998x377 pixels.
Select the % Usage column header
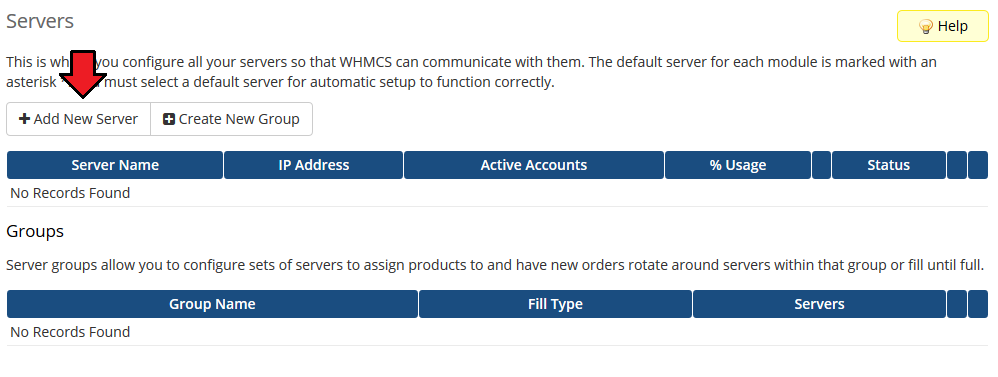738,165
